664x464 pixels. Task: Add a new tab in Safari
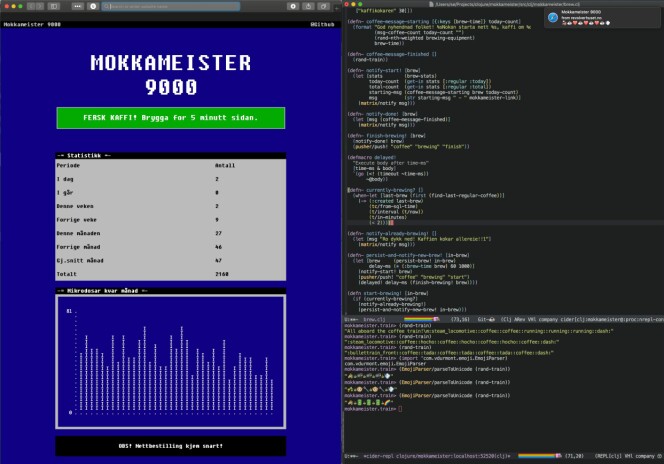tap(337, 6)
